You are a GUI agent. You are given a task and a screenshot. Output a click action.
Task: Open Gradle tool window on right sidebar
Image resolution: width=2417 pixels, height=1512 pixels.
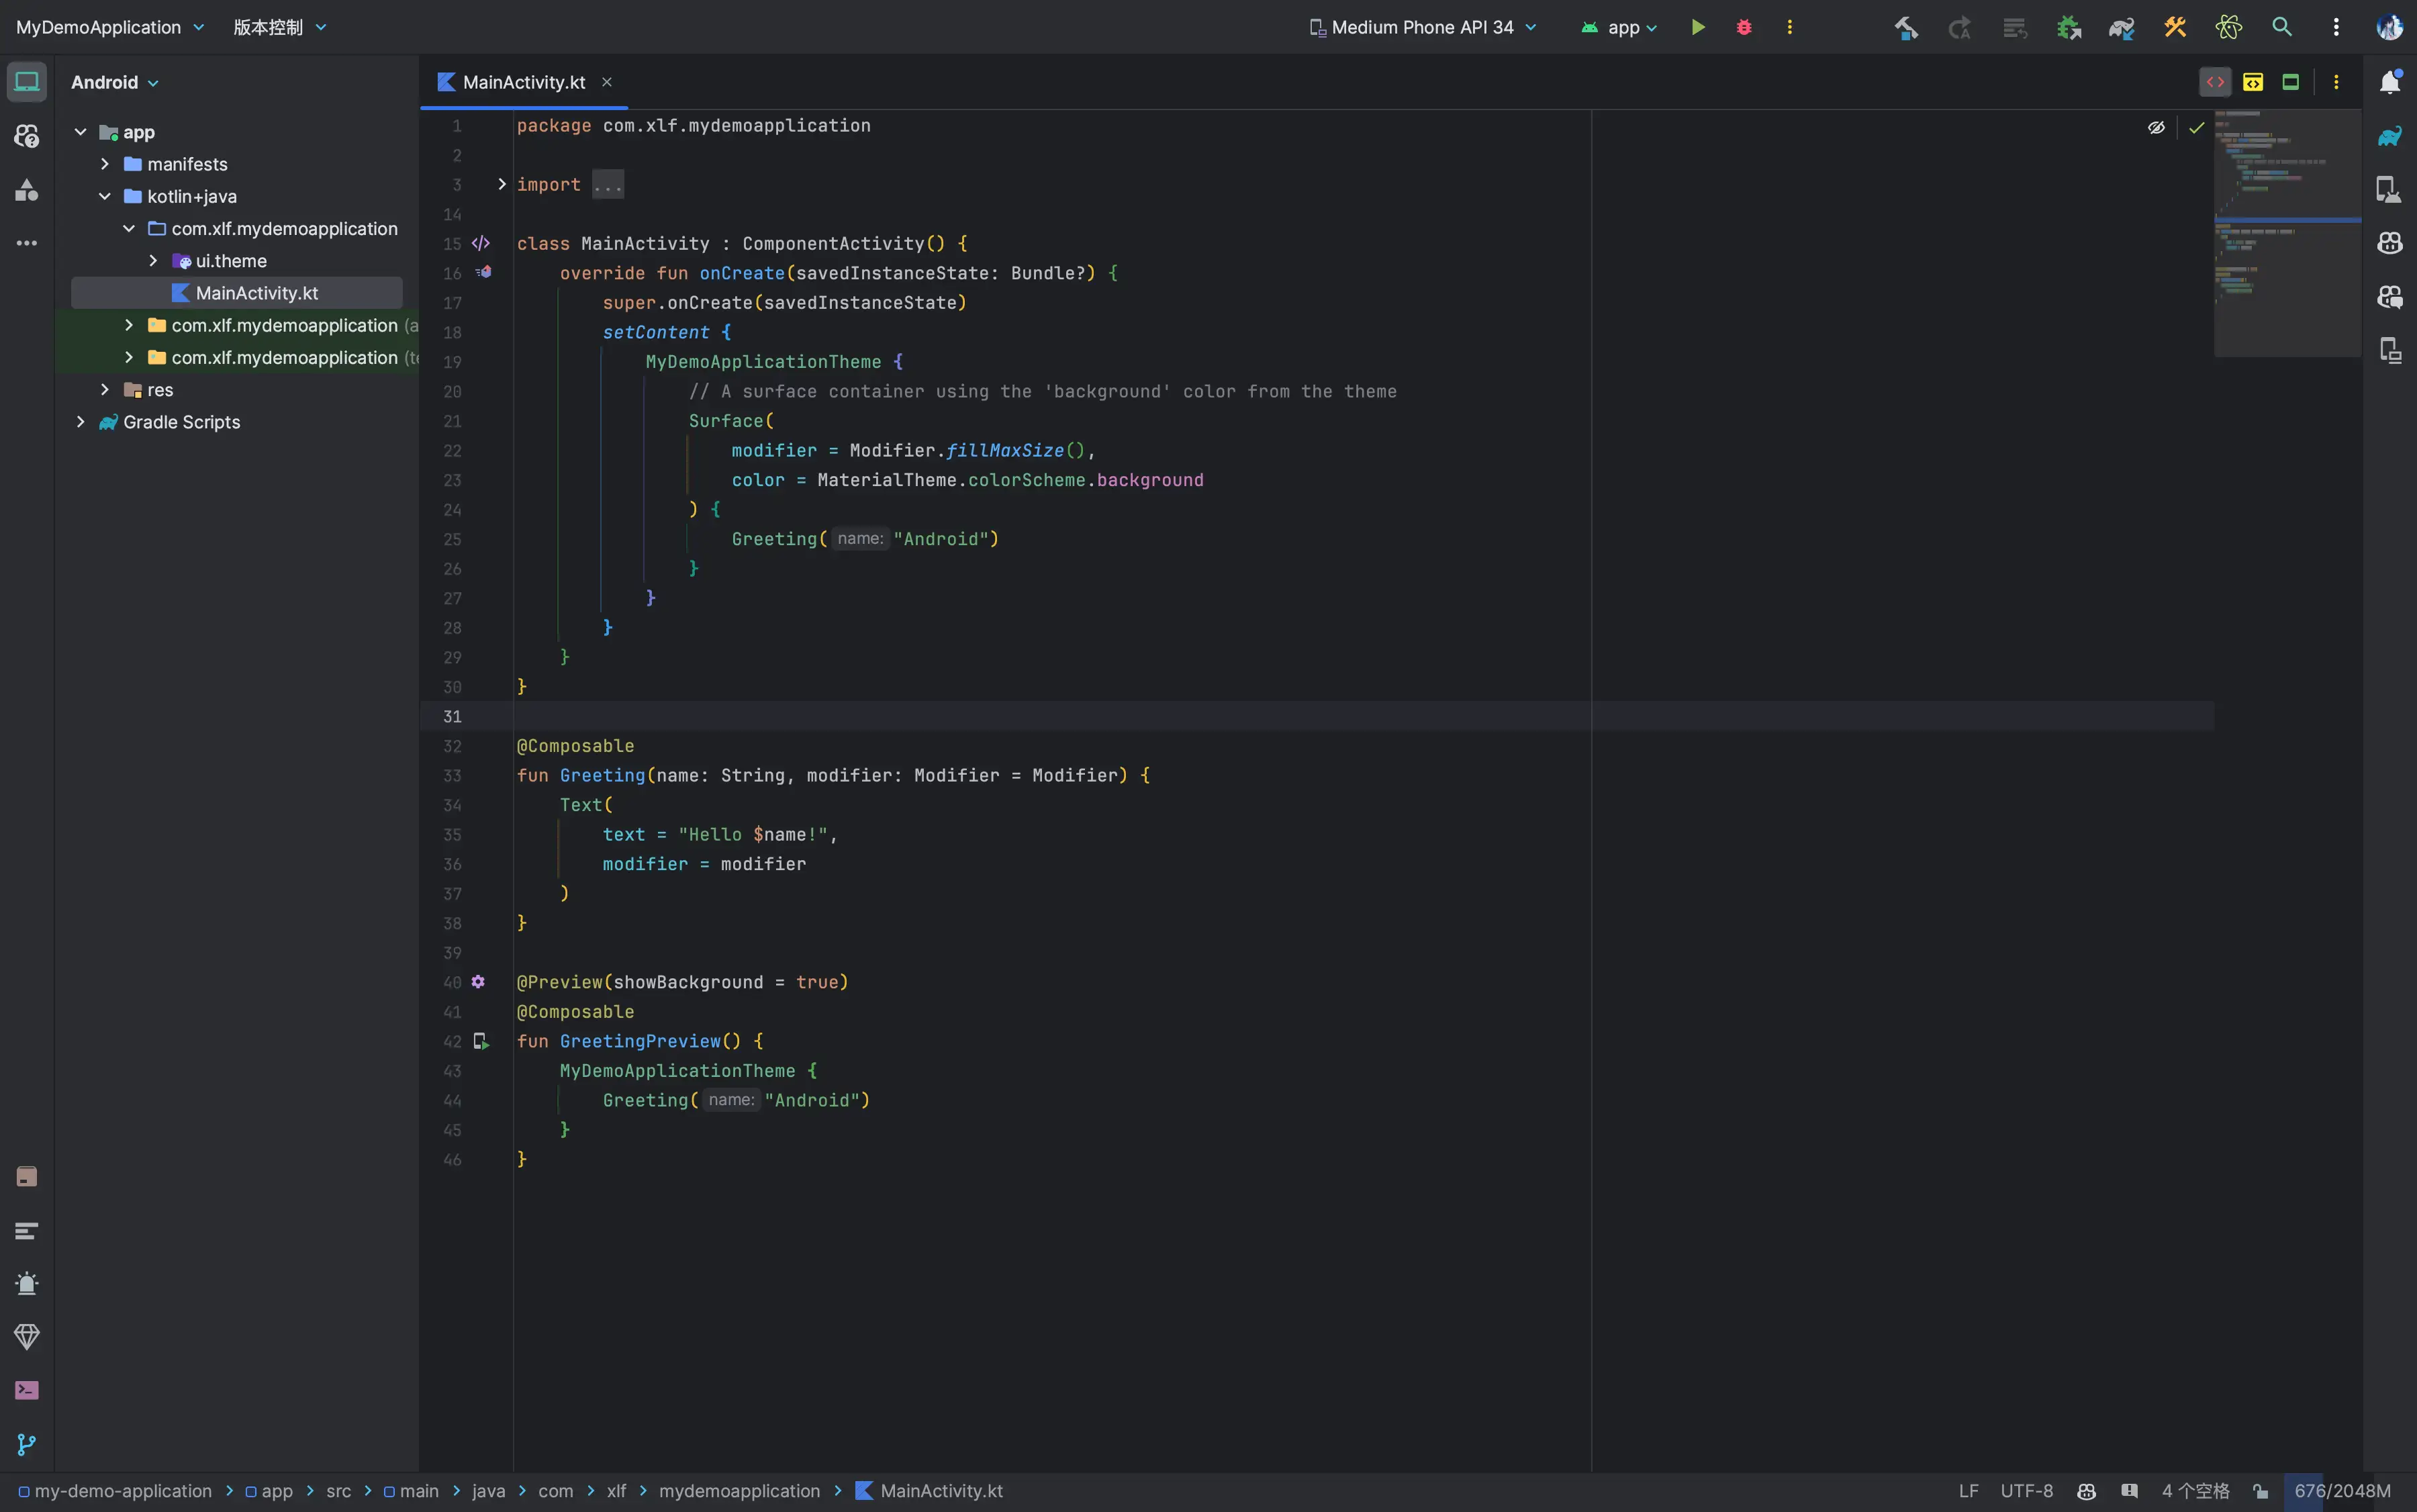(x=2390, y=136)
